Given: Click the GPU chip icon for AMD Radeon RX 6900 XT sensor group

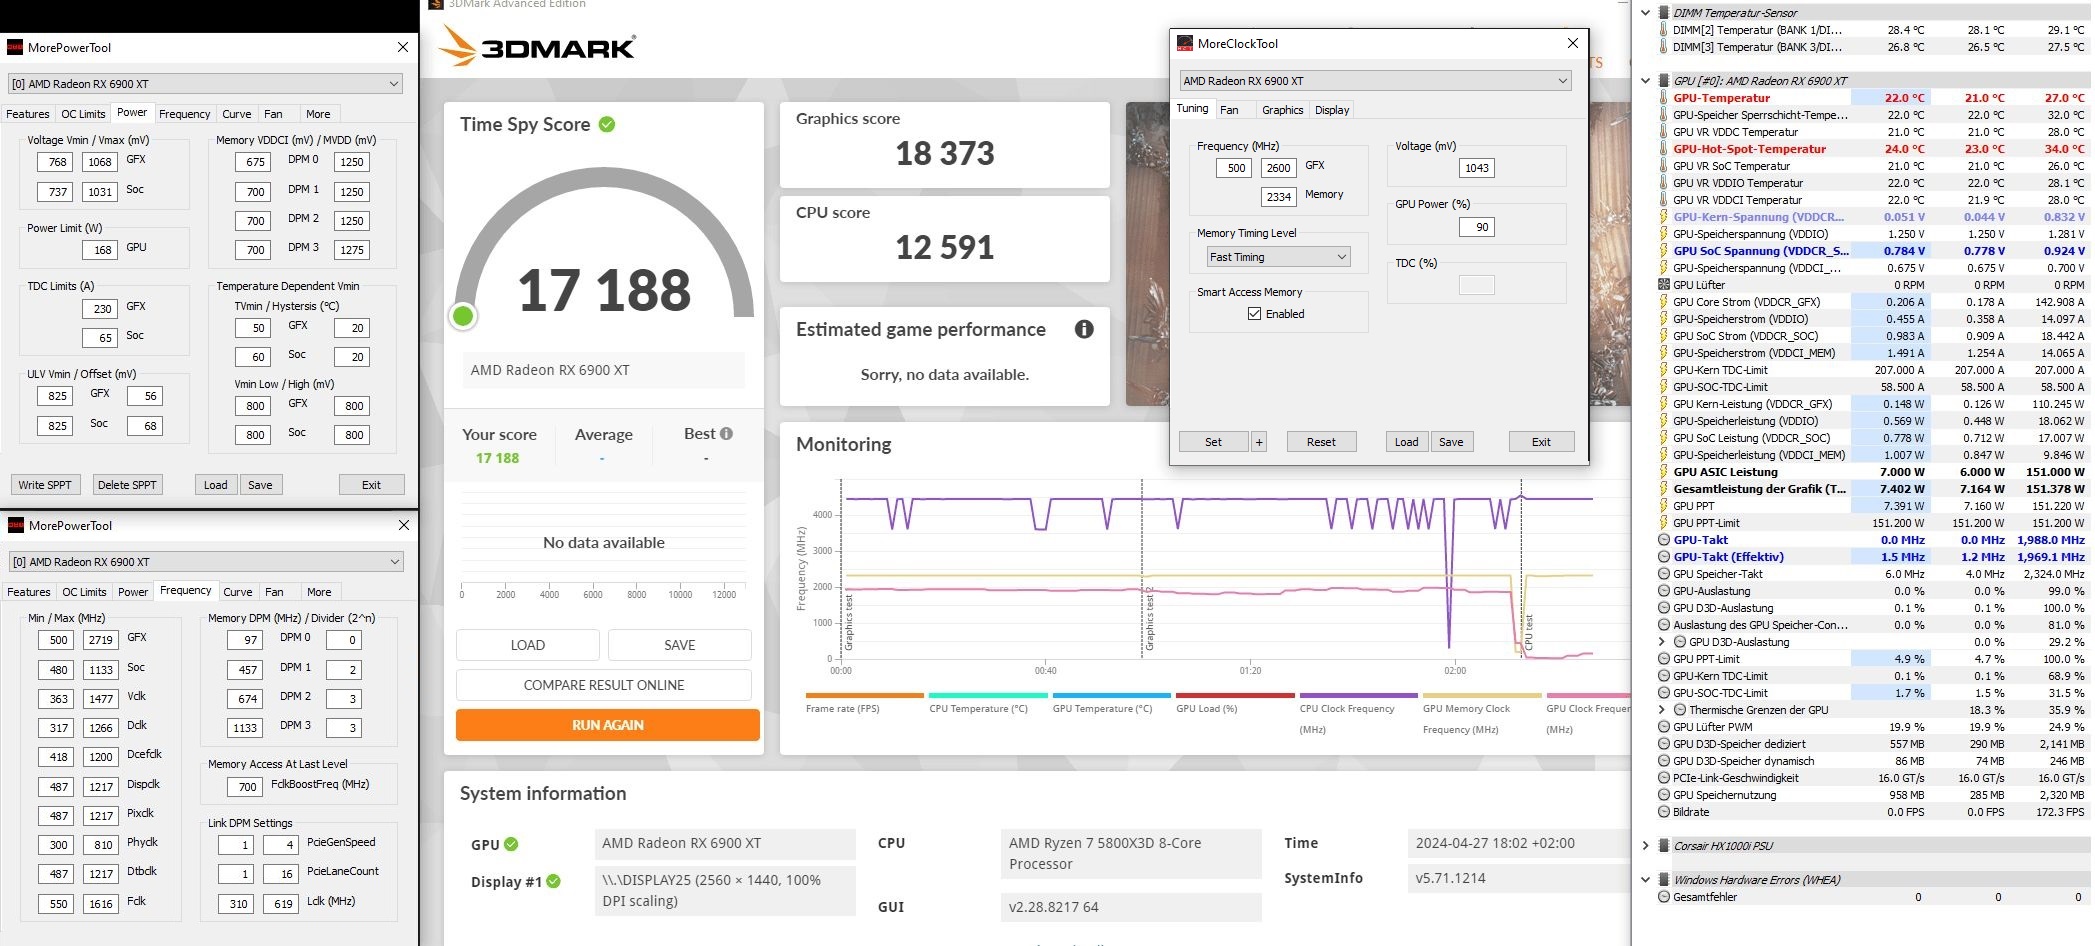Looking at the screenshot, I should [1664, 81].
